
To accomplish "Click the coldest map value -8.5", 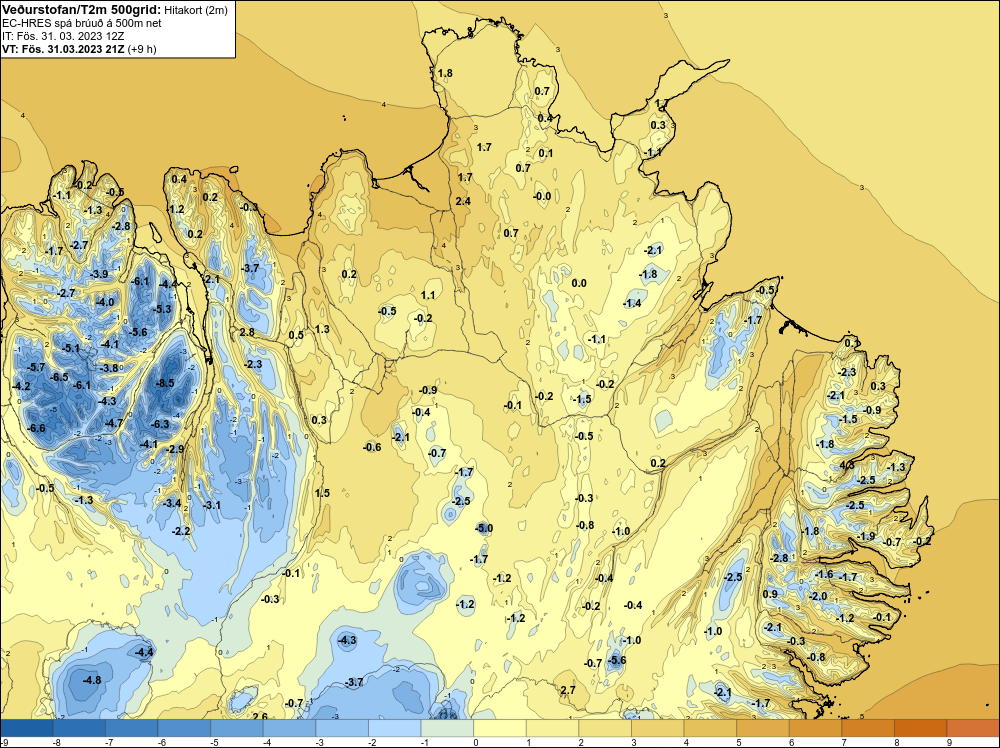I will [x=165, y=383].
